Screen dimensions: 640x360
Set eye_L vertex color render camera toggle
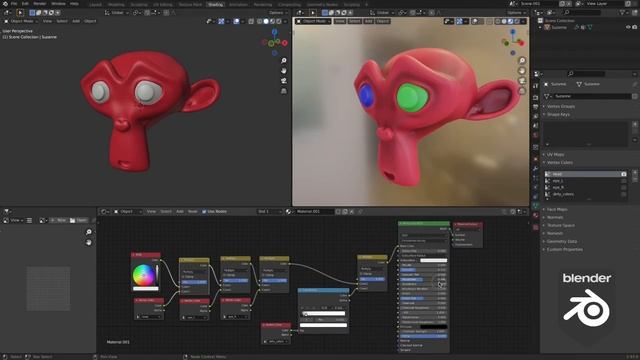click(x=624, y=181)
